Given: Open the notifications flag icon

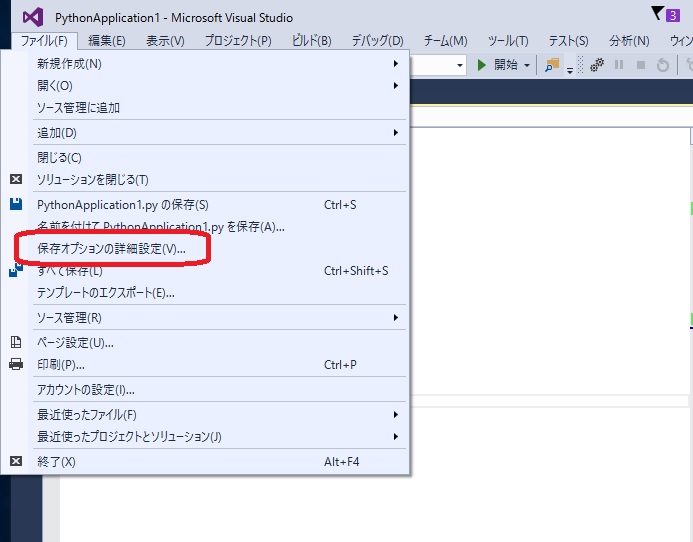Looking at the screenshot, I should (657, 14).
